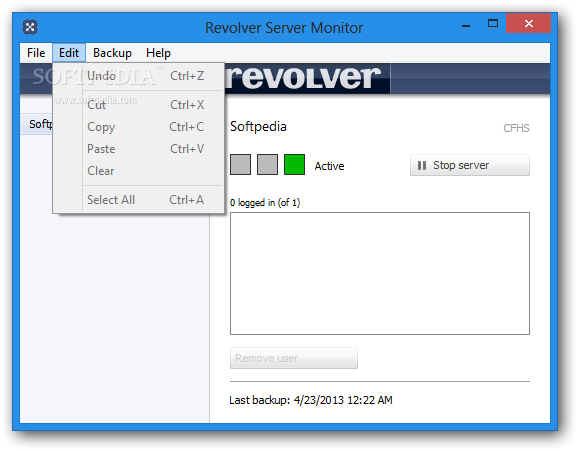Click the revolver logo banner
The image size is (578, 451).
307,78
